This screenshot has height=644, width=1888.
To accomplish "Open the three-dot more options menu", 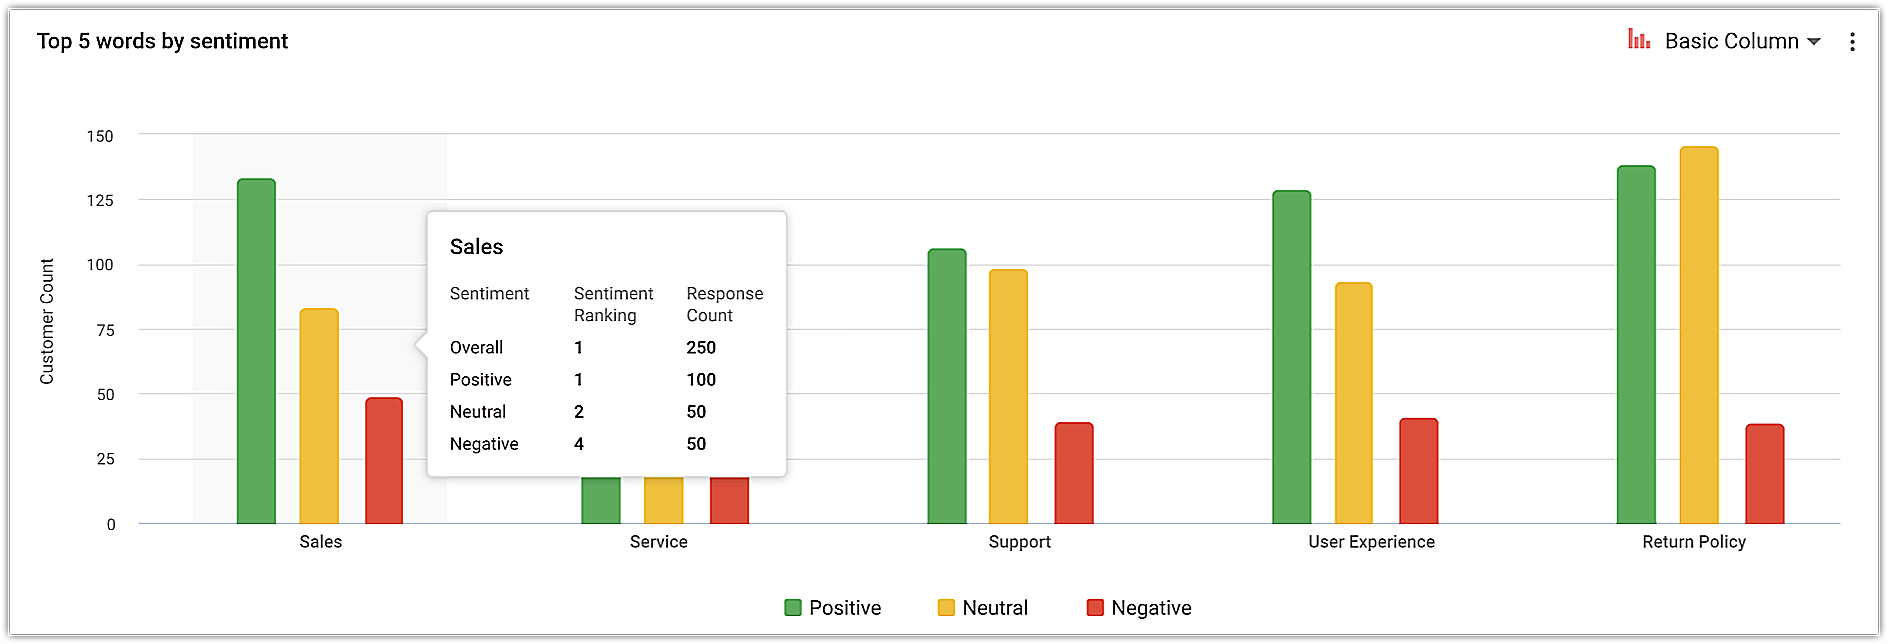I will coord(1852,42).
